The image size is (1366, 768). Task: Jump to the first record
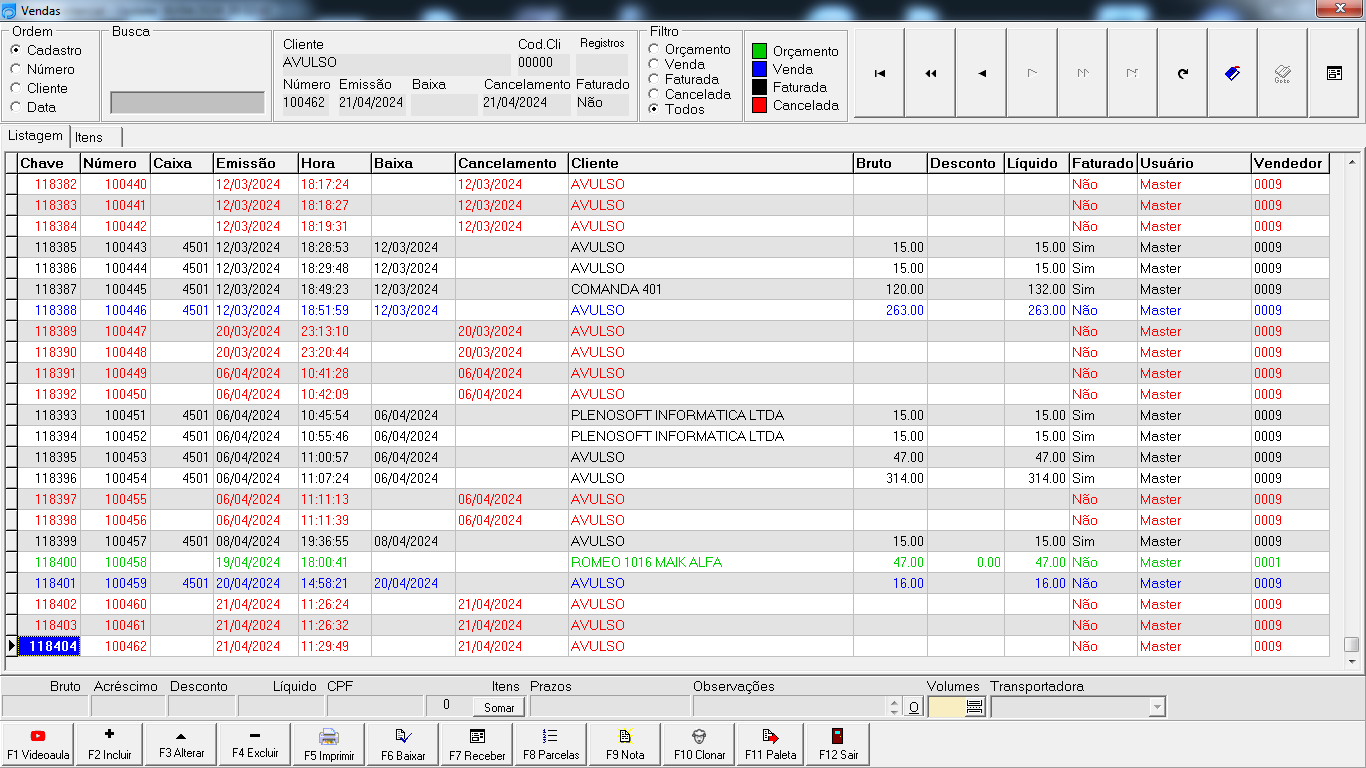pos(879,73)
